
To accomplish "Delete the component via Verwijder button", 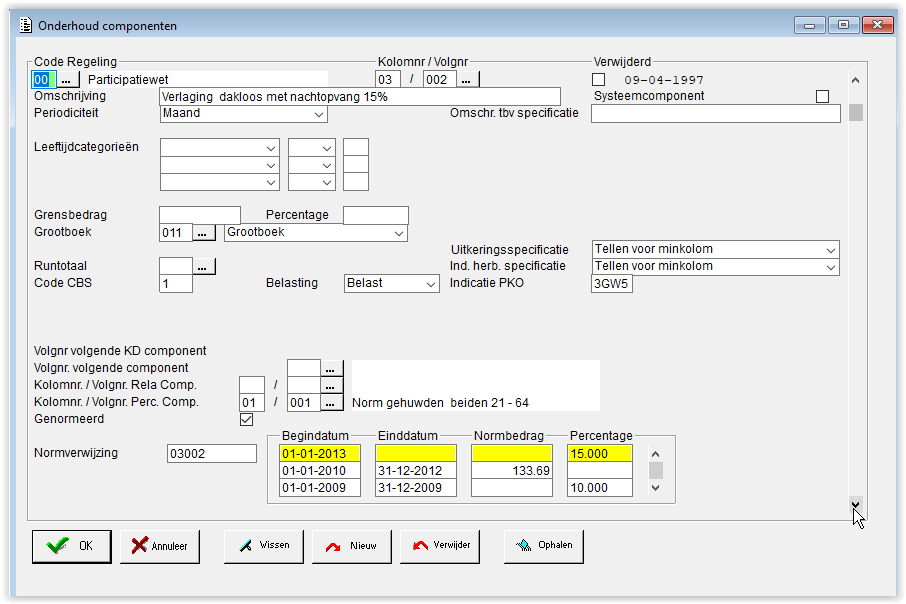I will click(440, 546).
